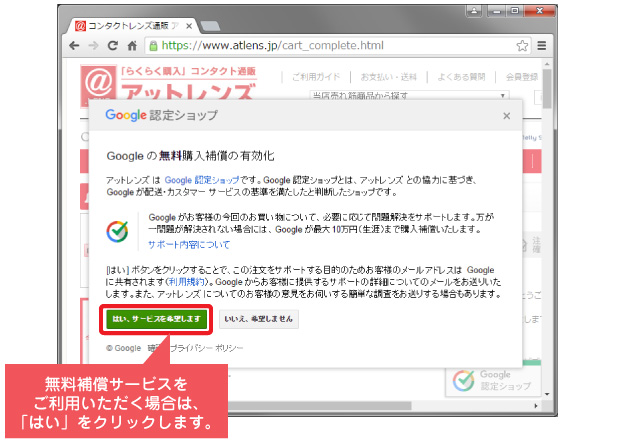618x443 pixels.
Task: Reload the page with refresh icon
Action: click(113, 46)
